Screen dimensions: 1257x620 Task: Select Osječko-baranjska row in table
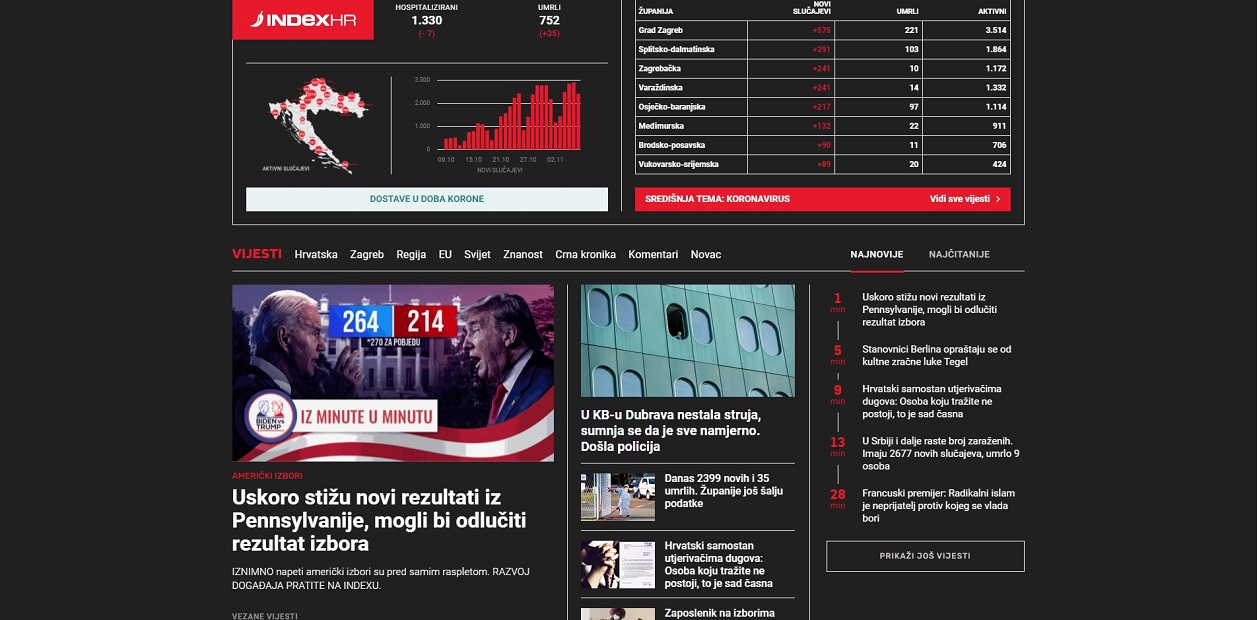pos(823,106)
